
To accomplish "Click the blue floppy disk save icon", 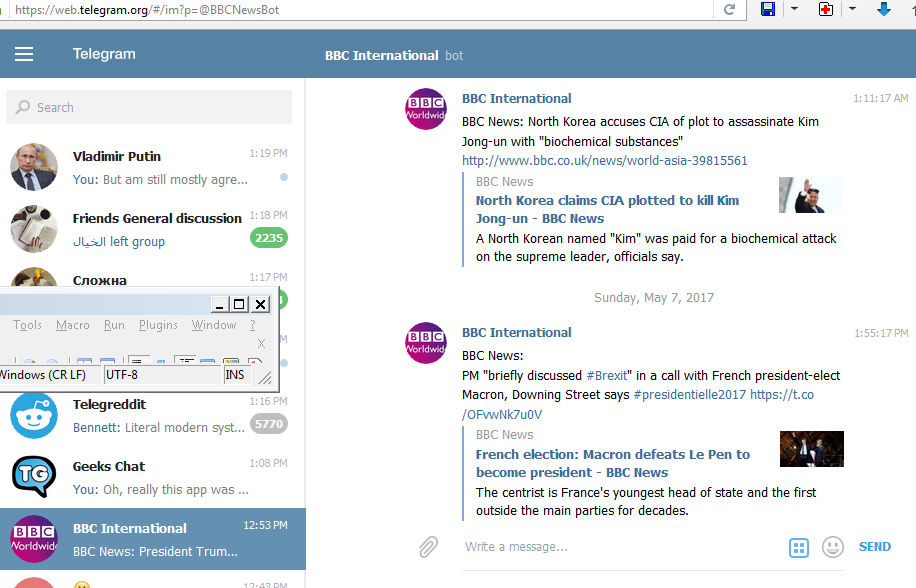I will pyautogui.click(x=768, y=9).
